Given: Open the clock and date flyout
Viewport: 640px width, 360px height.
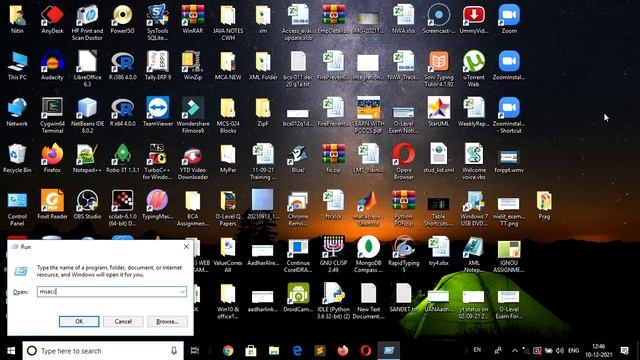Looking at the screenshot, I should [599, 351].
